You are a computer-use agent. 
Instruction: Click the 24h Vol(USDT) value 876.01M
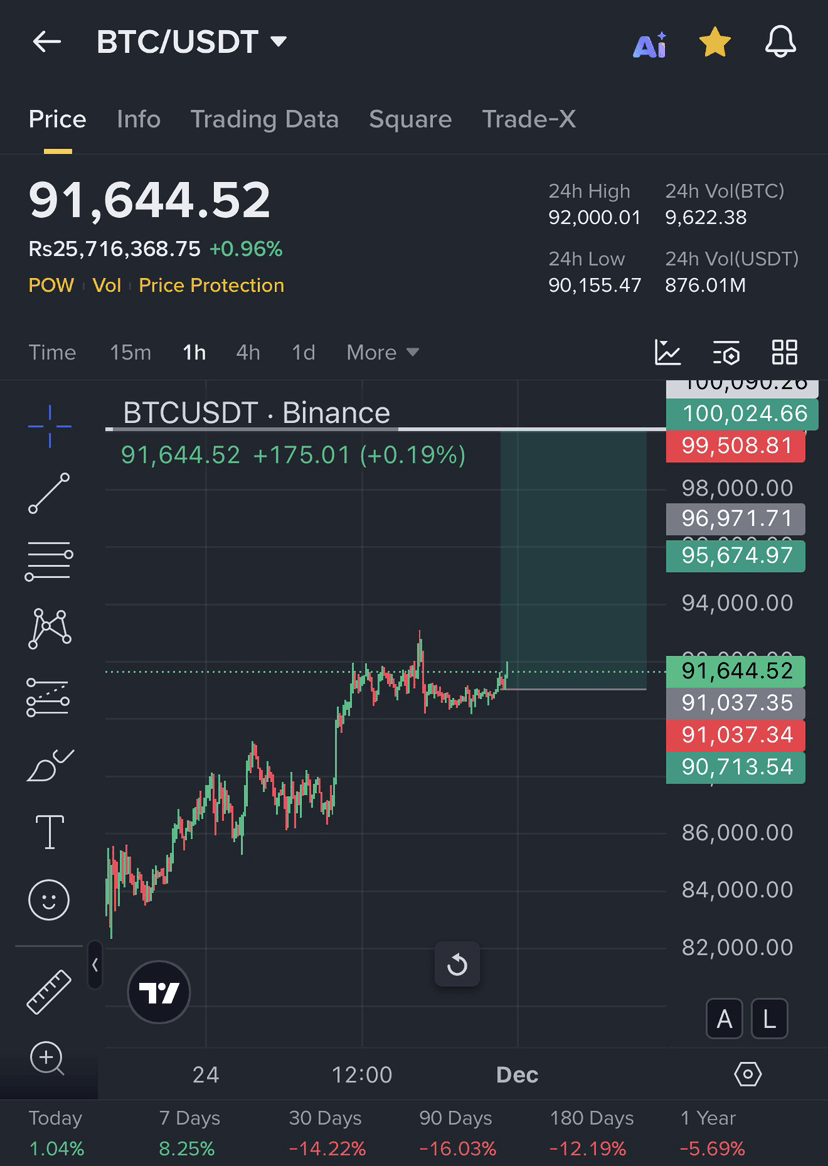coord(705,286)
